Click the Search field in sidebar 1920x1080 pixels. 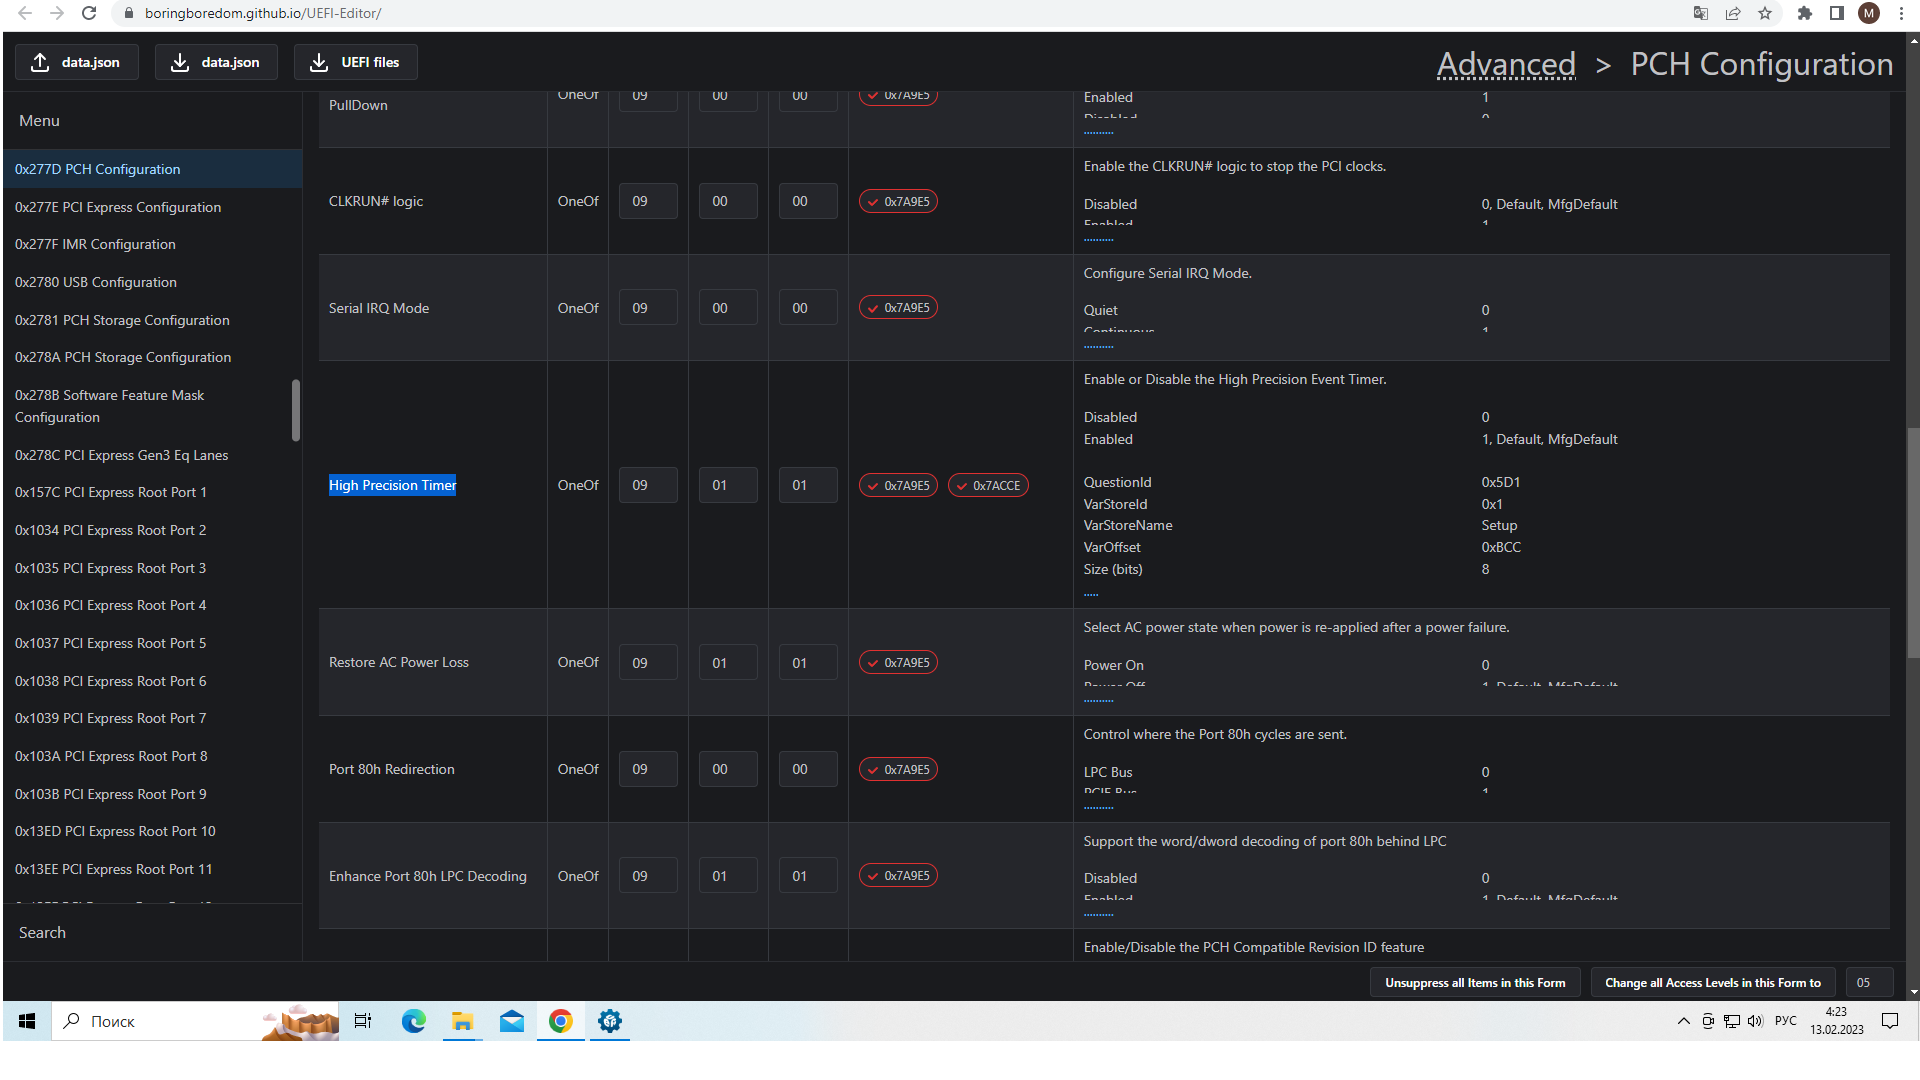[x=150, y=932]
